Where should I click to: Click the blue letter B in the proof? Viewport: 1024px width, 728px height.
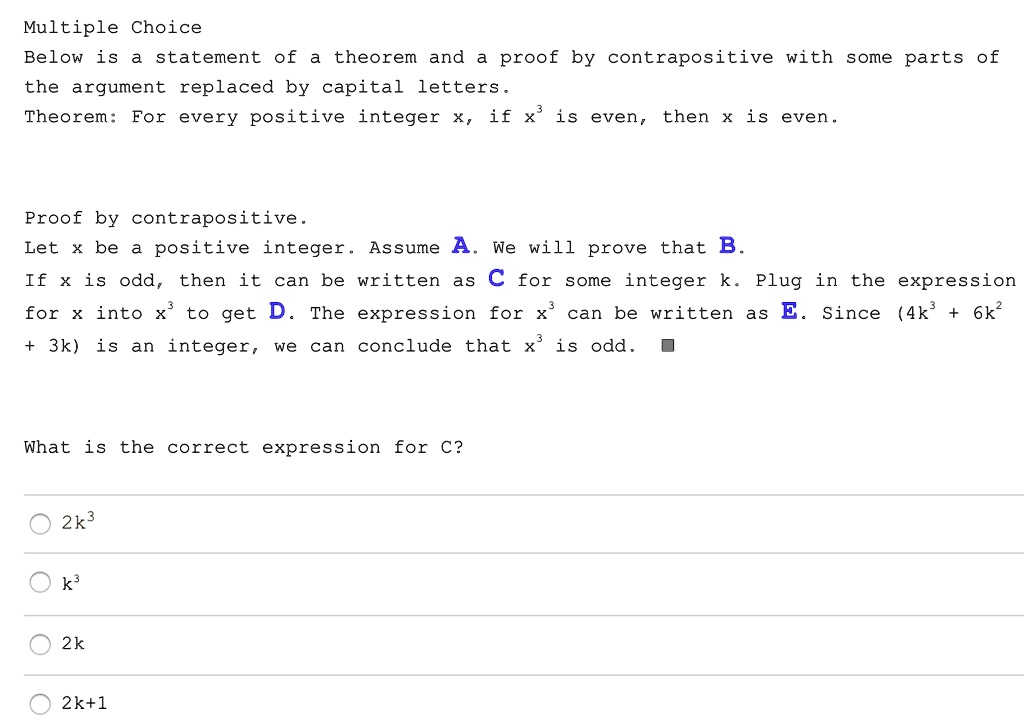coord(729,246)
